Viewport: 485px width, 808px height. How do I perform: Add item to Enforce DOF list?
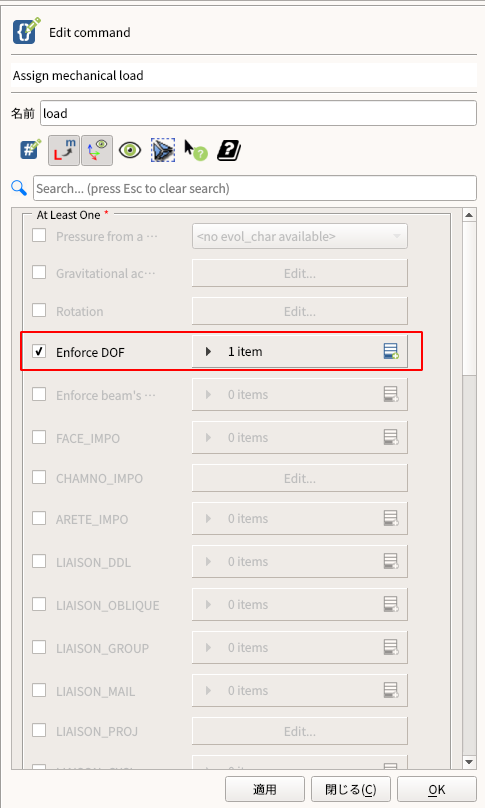[x=391, y=351]
